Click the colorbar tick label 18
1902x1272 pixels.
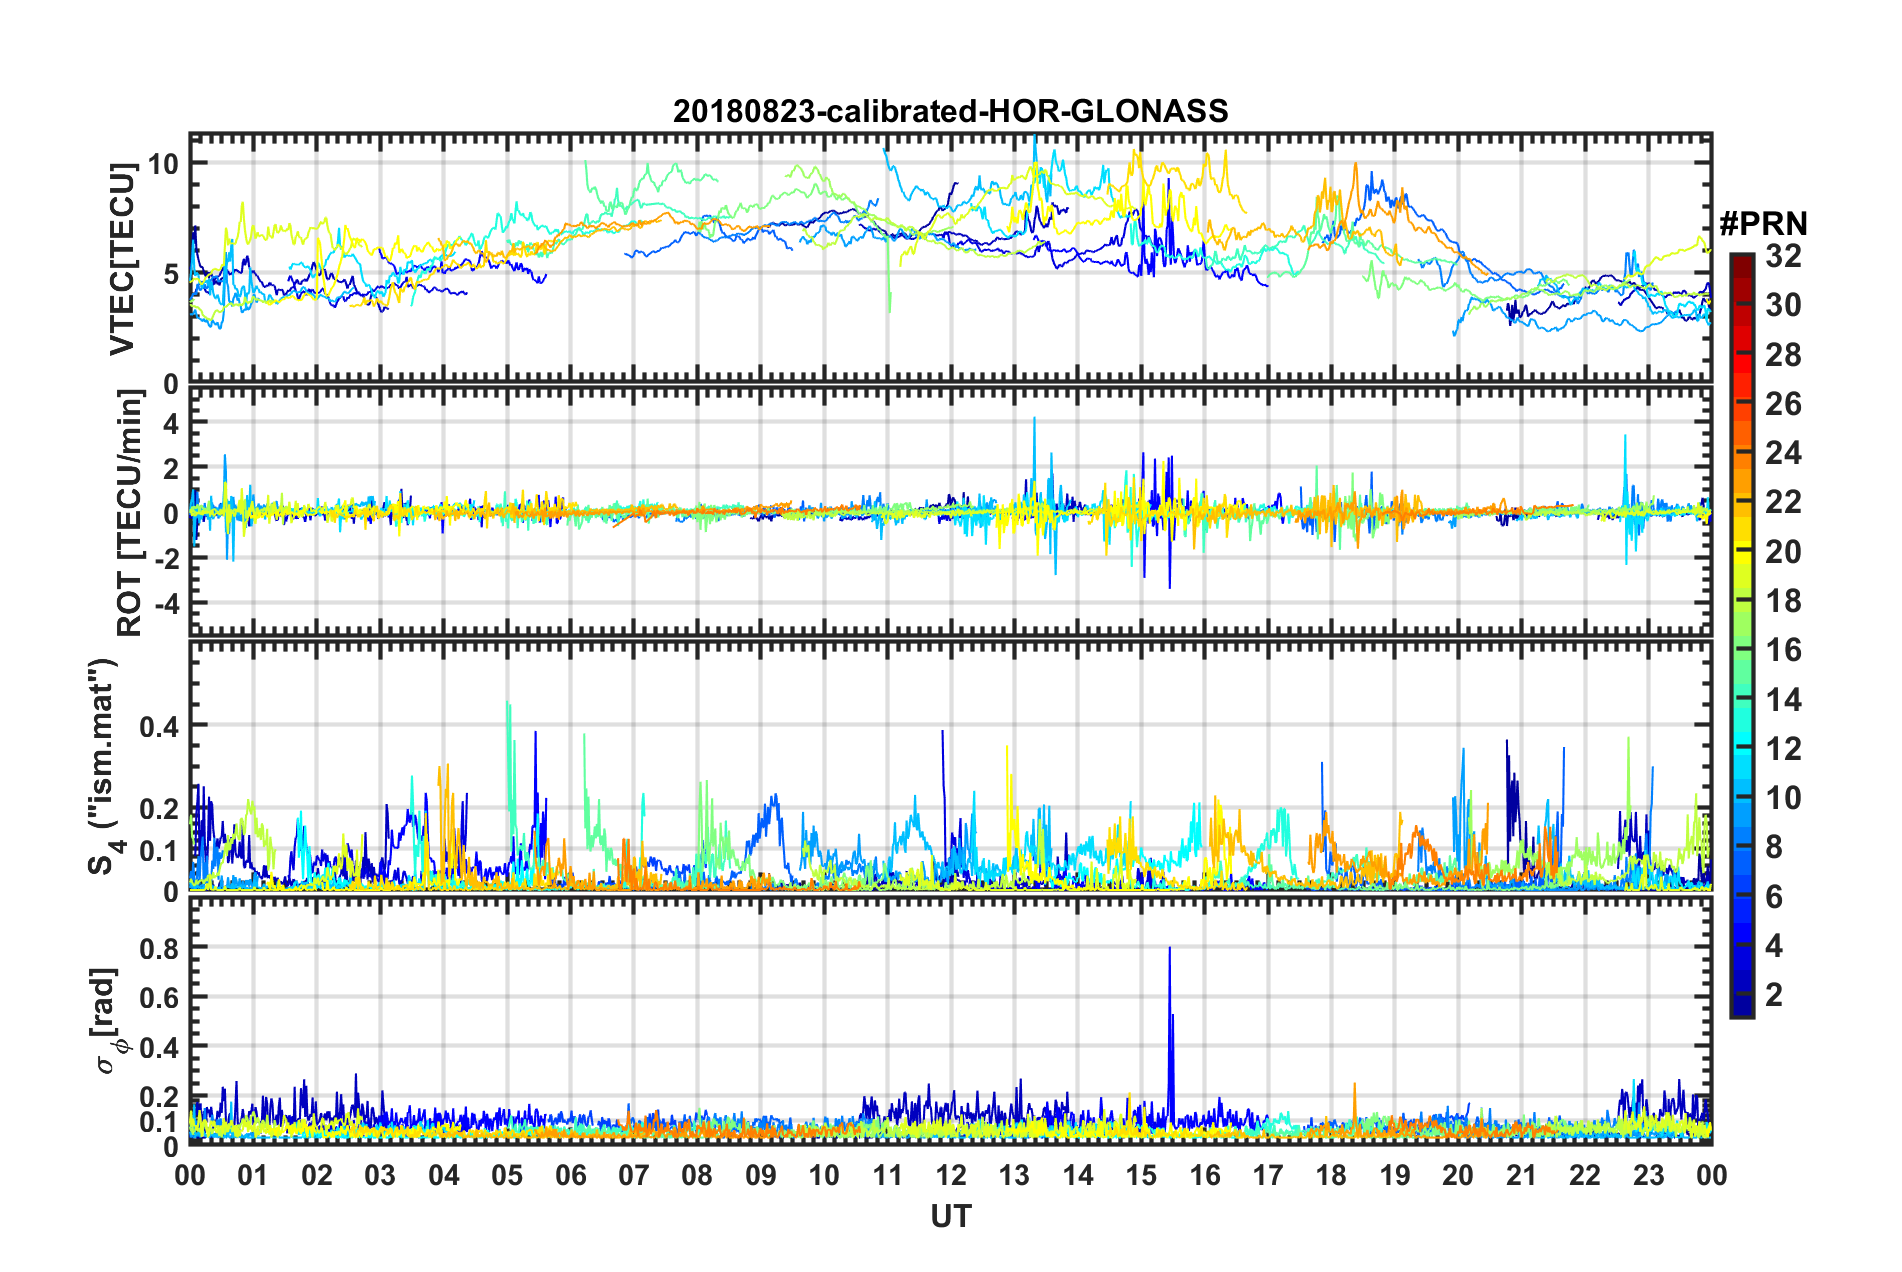pos(1783,601)
